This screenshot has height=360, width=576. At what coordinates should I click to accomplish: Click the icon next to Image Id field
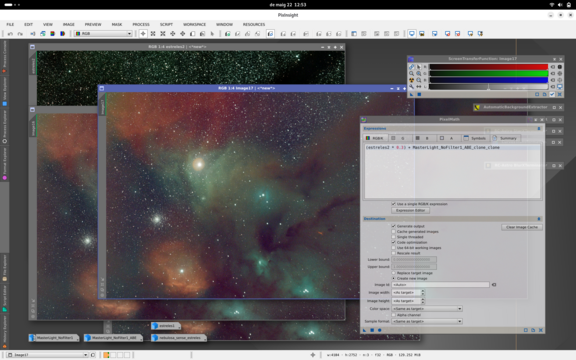pos(494,285)
